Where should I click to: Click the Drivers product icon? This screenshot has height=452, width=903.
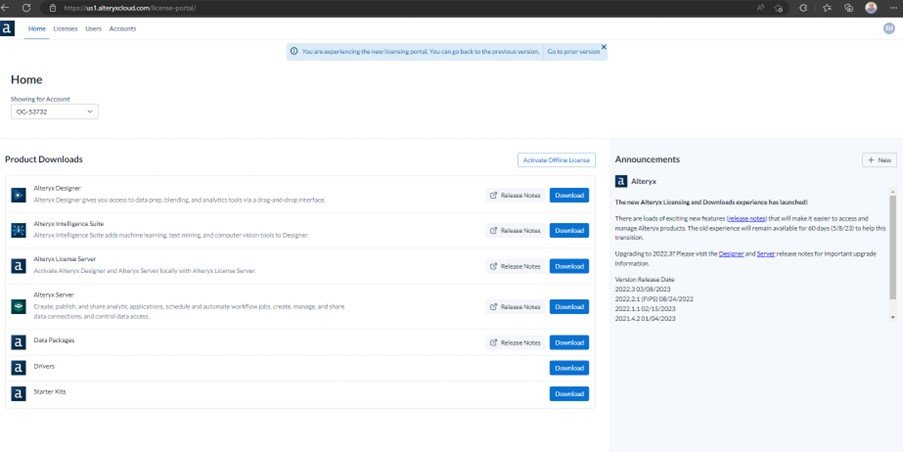pos(18,368)
